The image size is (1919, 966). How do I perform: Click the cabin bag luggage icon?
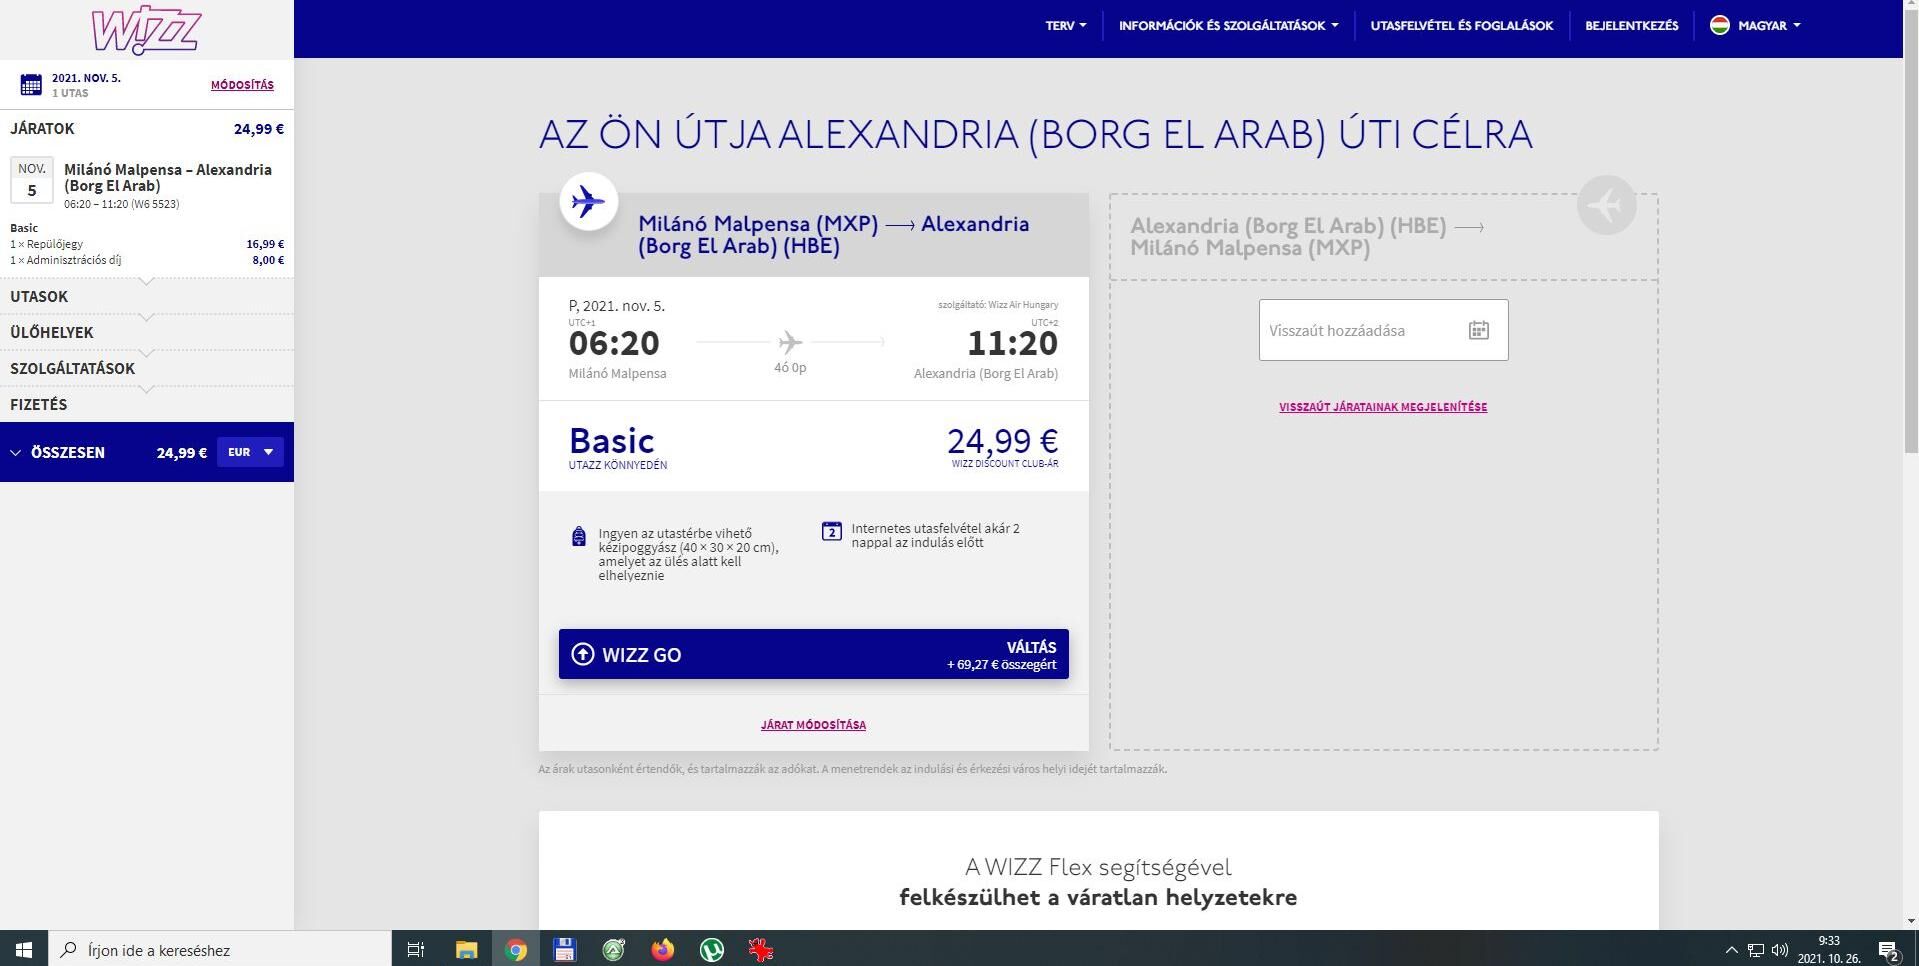(x=578, y=537)
